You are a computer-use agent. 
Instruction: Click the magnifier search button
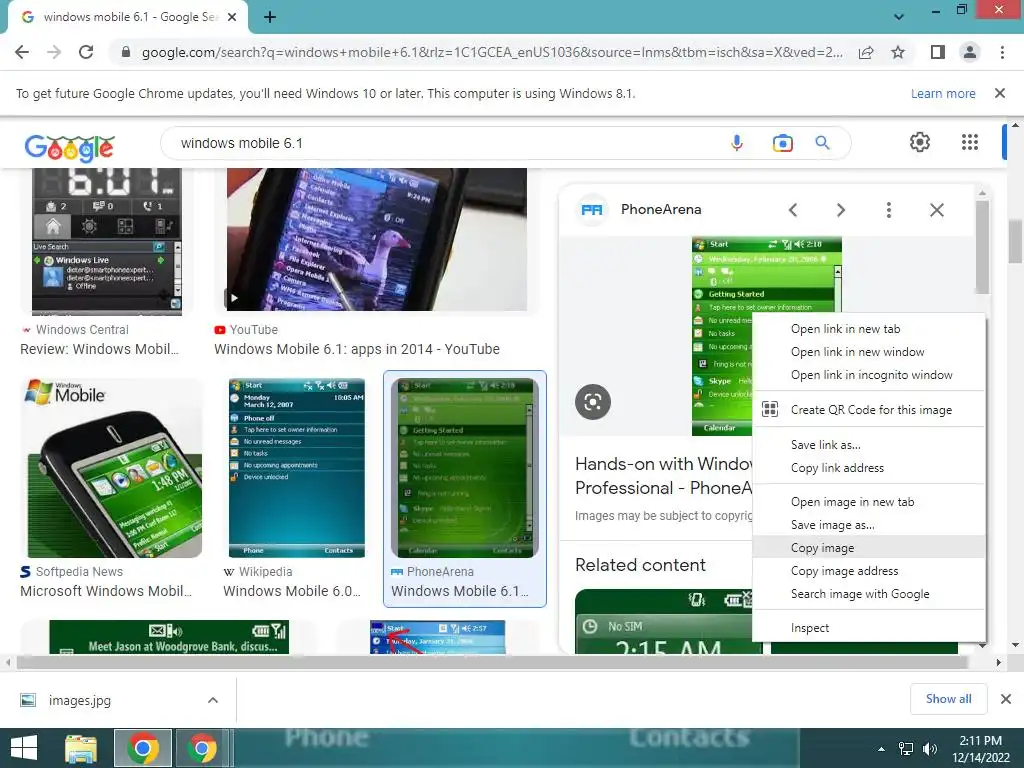click(822, 143)
